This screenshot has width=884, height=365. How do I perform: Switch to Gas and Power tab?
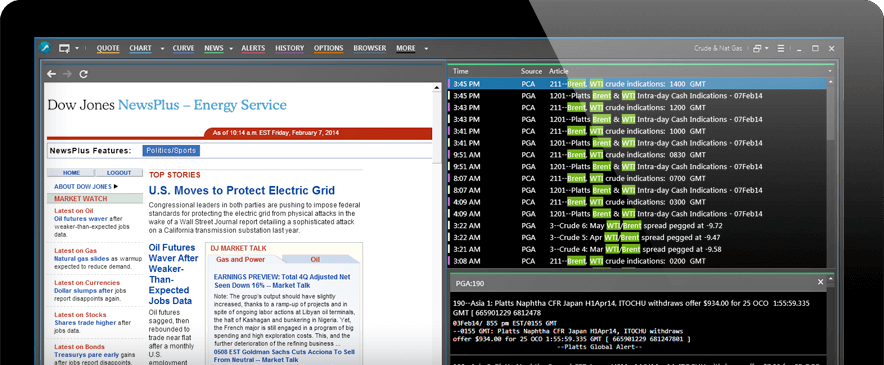[241, 260]
